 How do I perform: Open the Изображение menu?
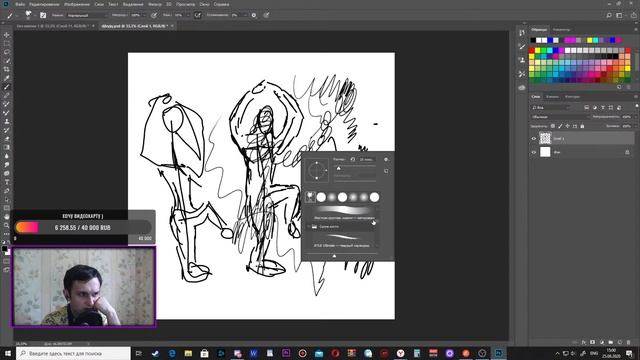[x=77, y=4]
